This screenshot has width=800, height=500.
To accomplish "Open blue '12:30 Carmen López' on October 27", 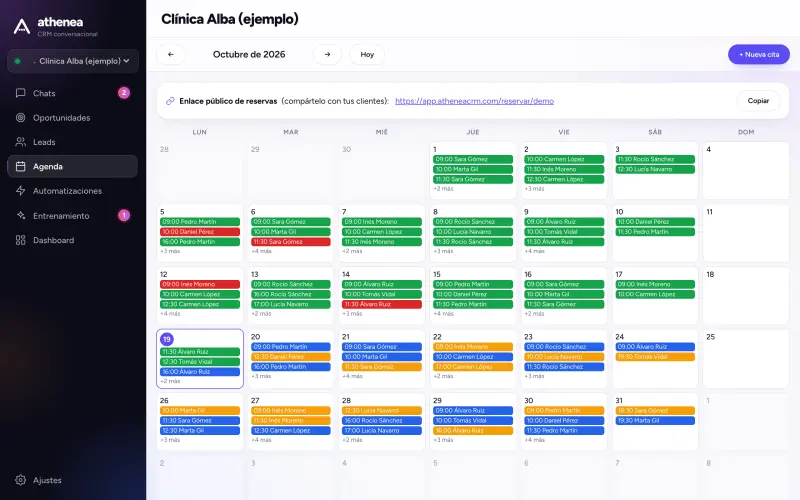I will pyautogui.click(x=291, y=431).
